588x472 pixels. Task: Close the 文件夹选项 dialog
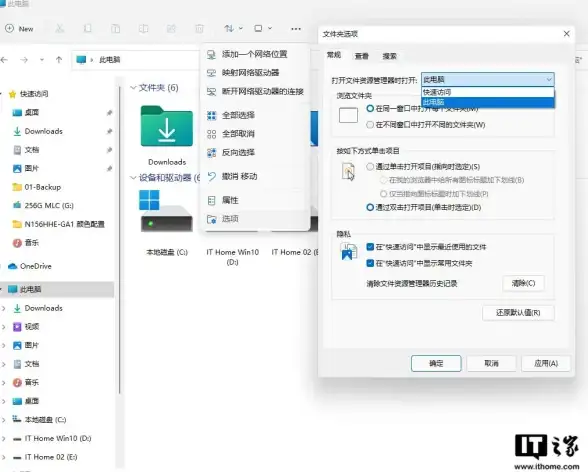coord(567,34)
